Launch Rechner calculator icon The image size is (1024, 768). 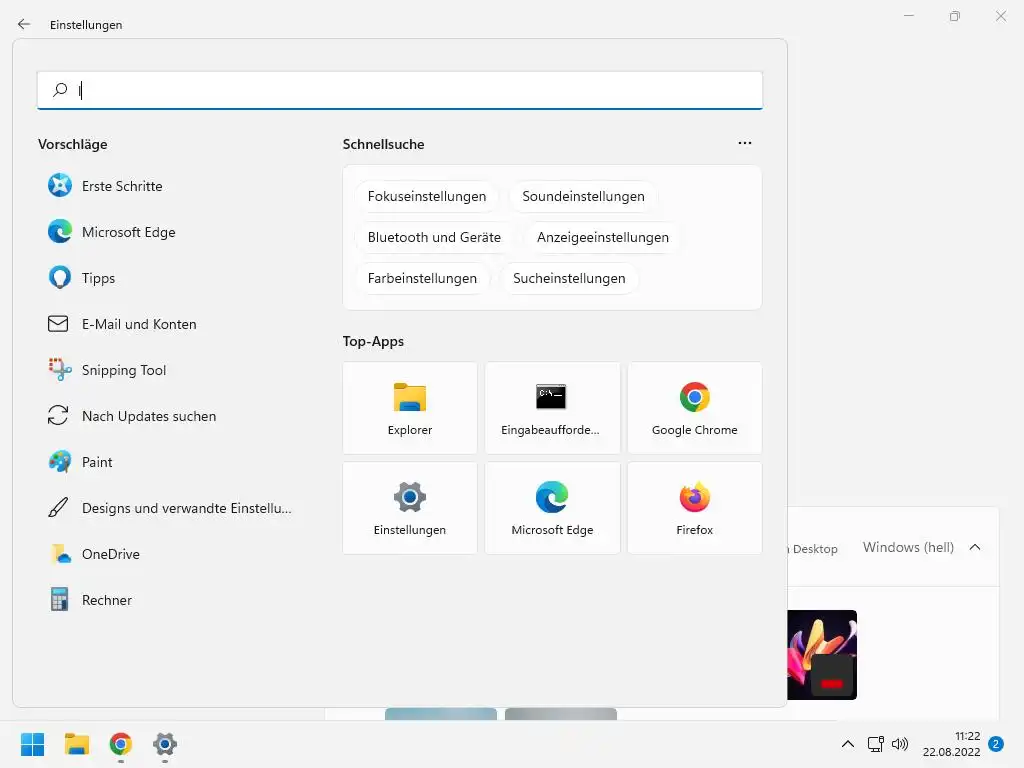pos(59,600)
